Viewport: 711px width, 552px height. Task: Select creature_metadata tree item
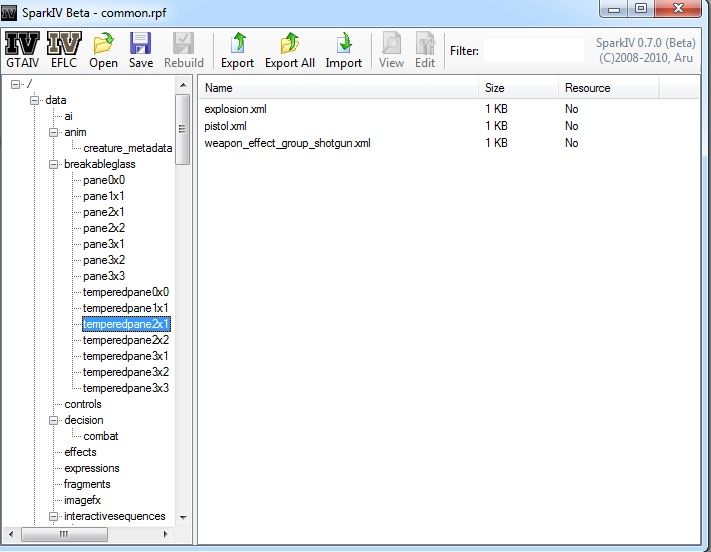[x=127, y=148]
